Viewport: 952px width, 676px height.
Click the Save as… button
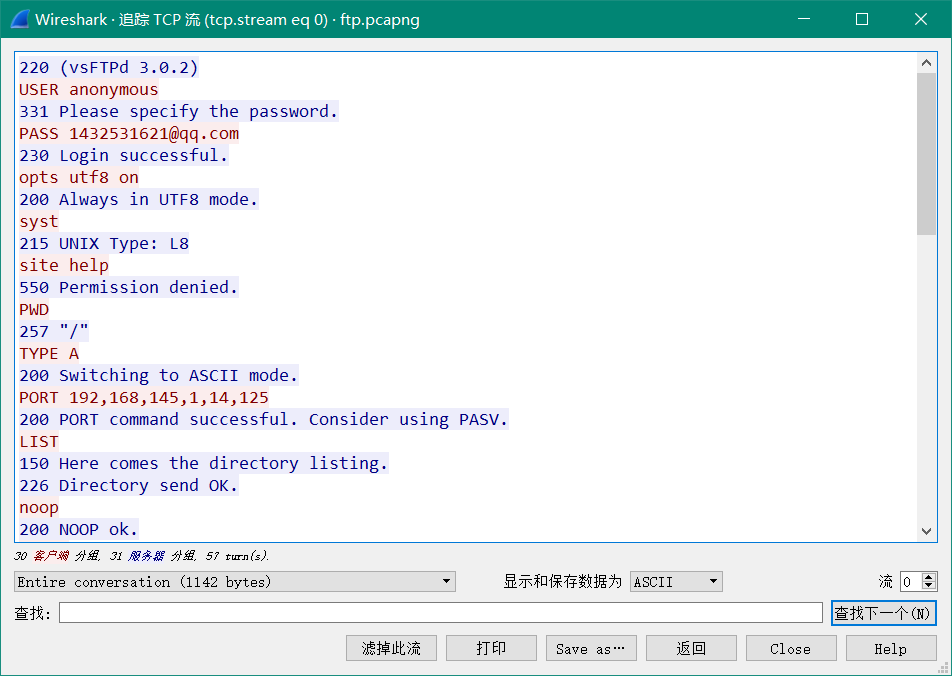pos(591,648)
